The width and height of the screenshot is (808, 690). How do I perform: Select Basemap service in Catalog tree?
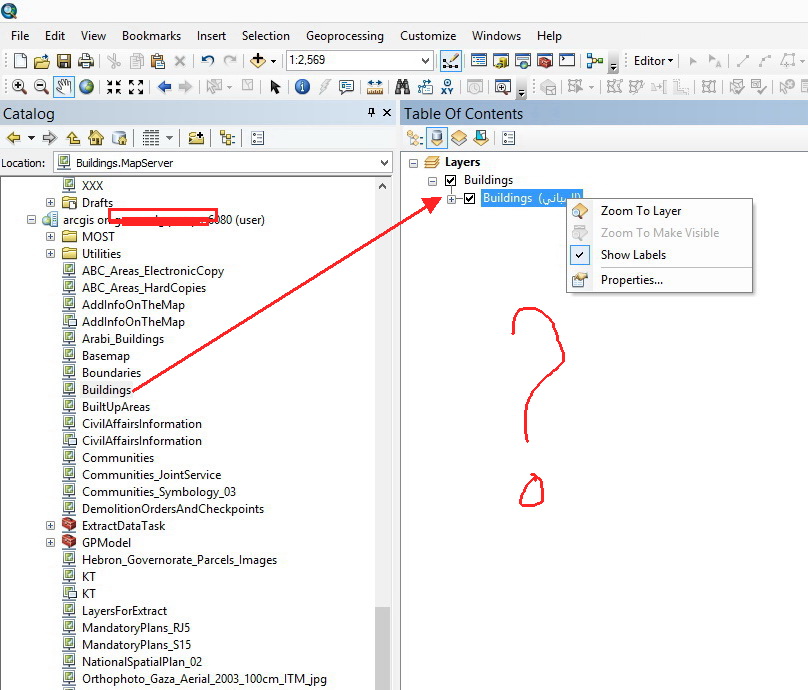coord(106,356)
